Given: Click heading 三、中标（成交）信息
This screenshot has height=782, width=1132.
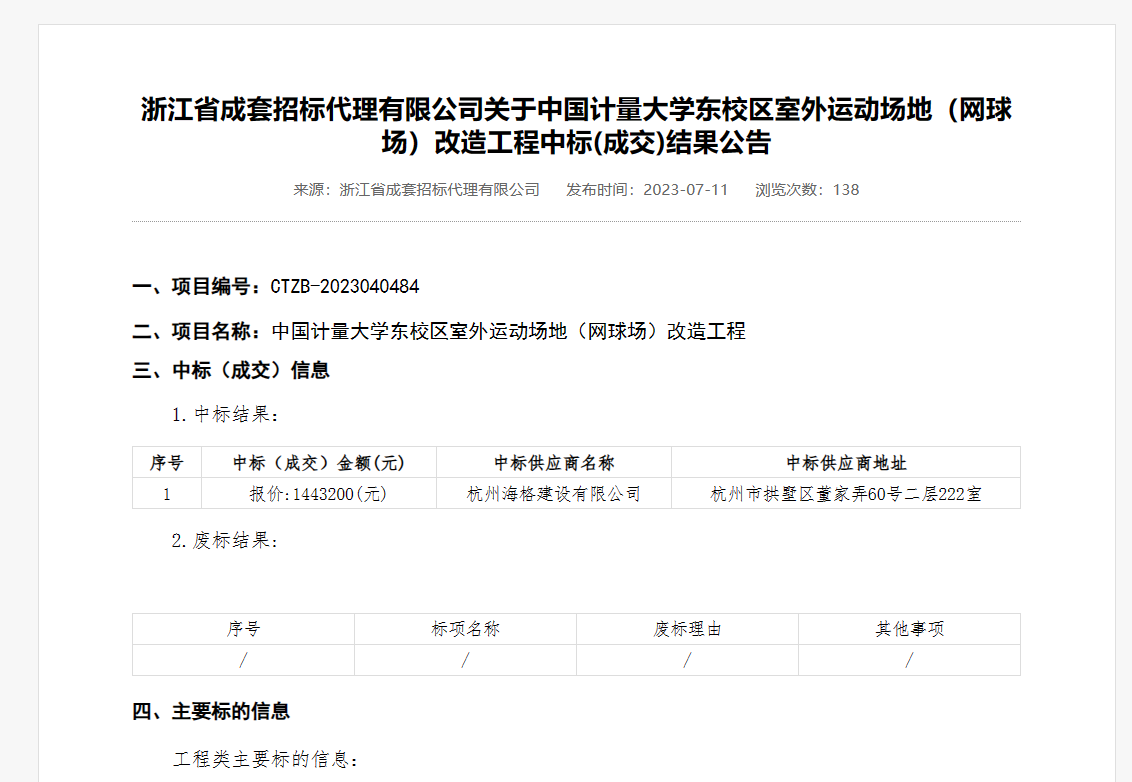Looking at the screenshot, I should (x=231, y=370).
